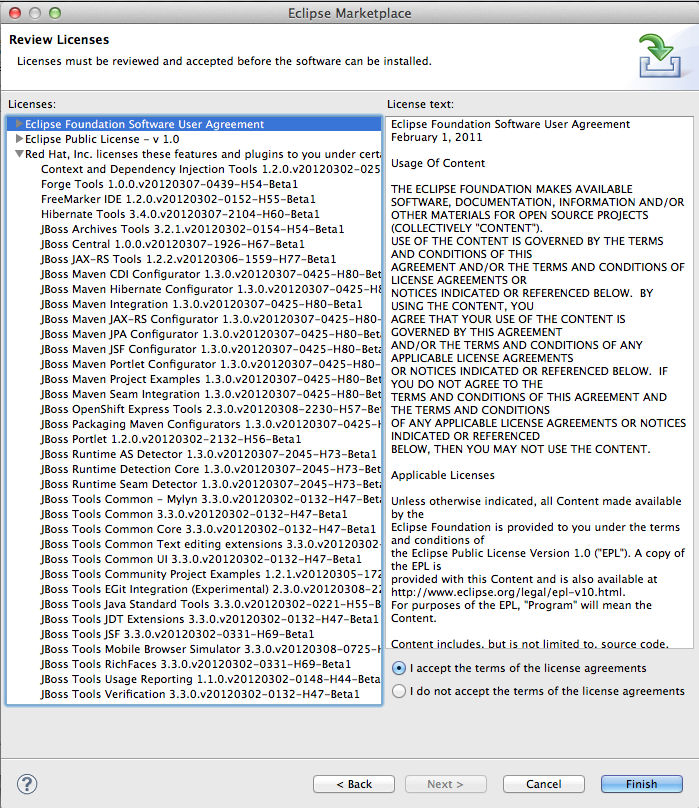Expand the Eclipse Public License v 1.0 node
This screenshot has height=808, width=699.
19,139
